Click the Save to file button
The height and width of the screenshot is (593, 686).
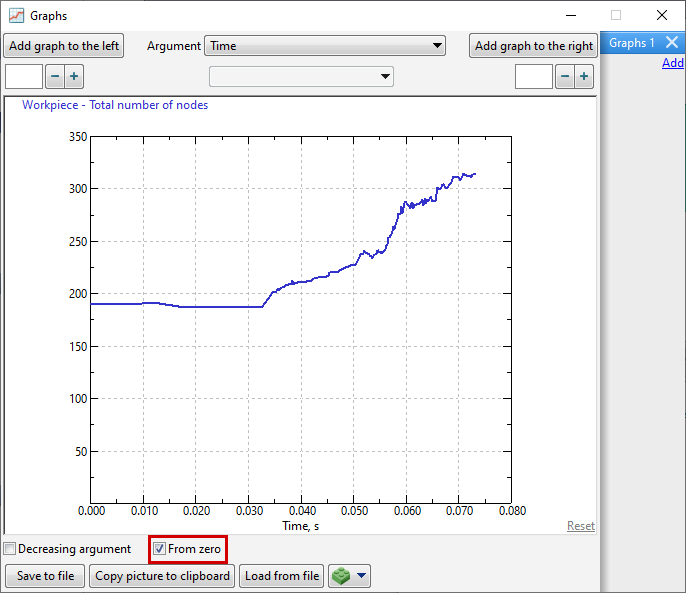(46, 575)
